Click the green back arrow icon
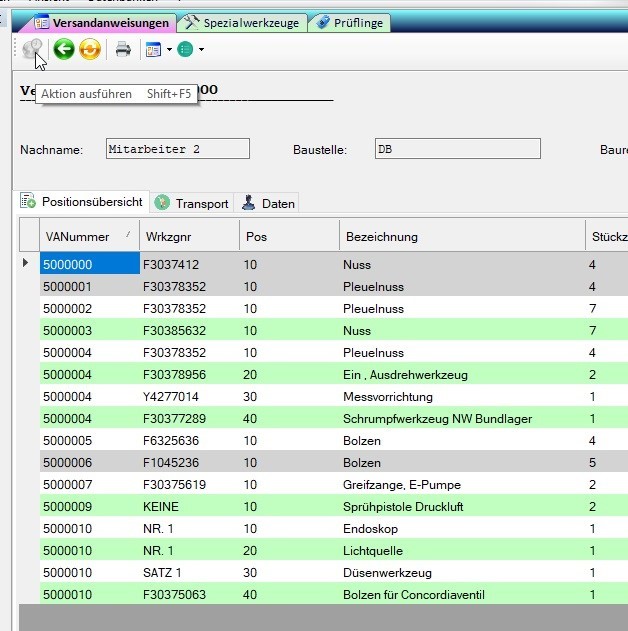The height and width of the screenshot is (631, 628). pyautogui.click(x=64, y=49)
